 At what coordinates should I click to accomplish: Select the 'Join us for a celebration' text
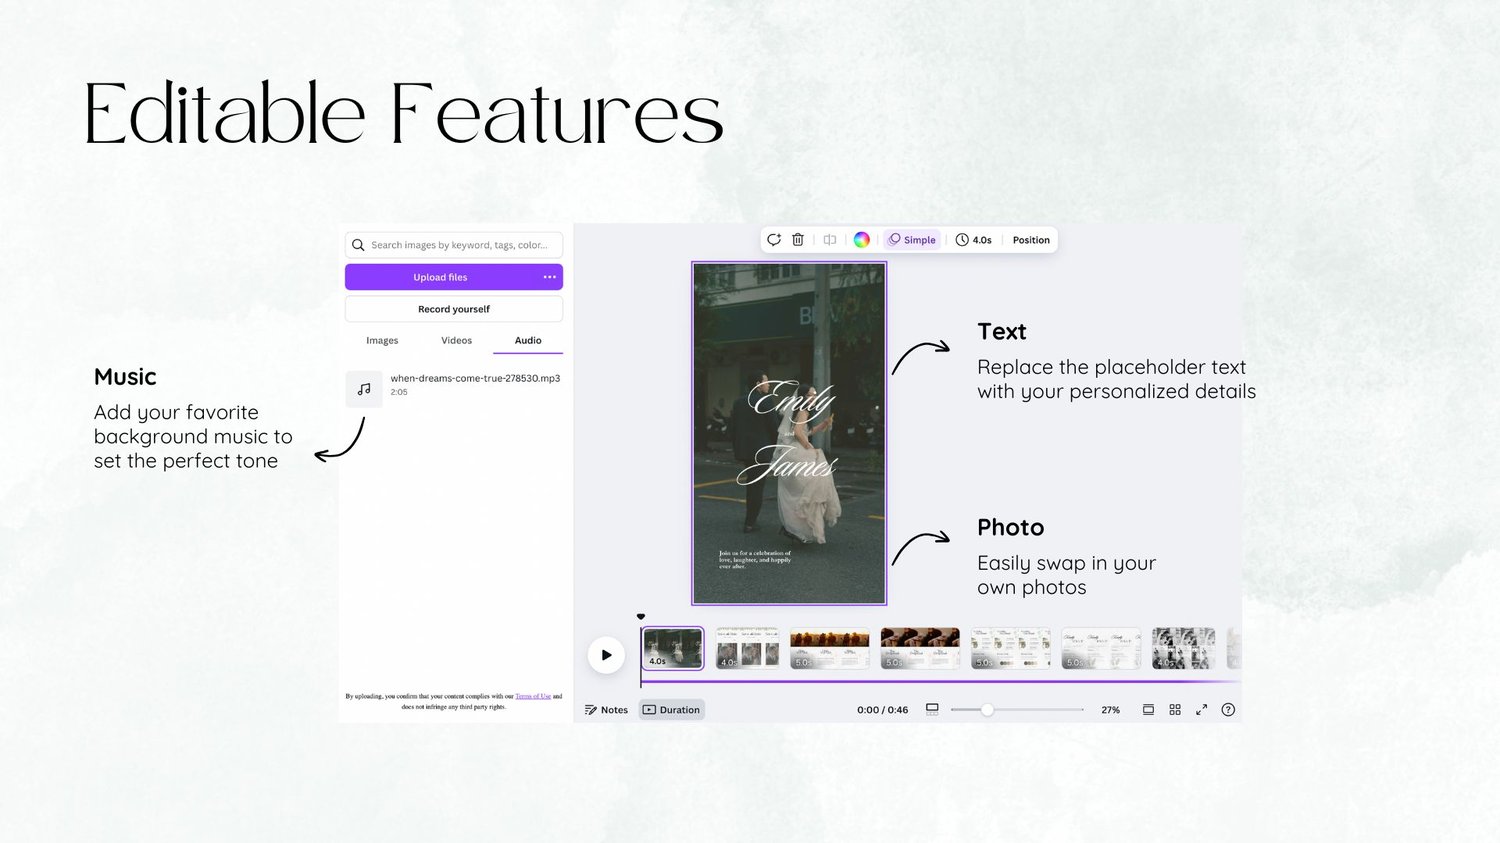click(x=755, y=559)
